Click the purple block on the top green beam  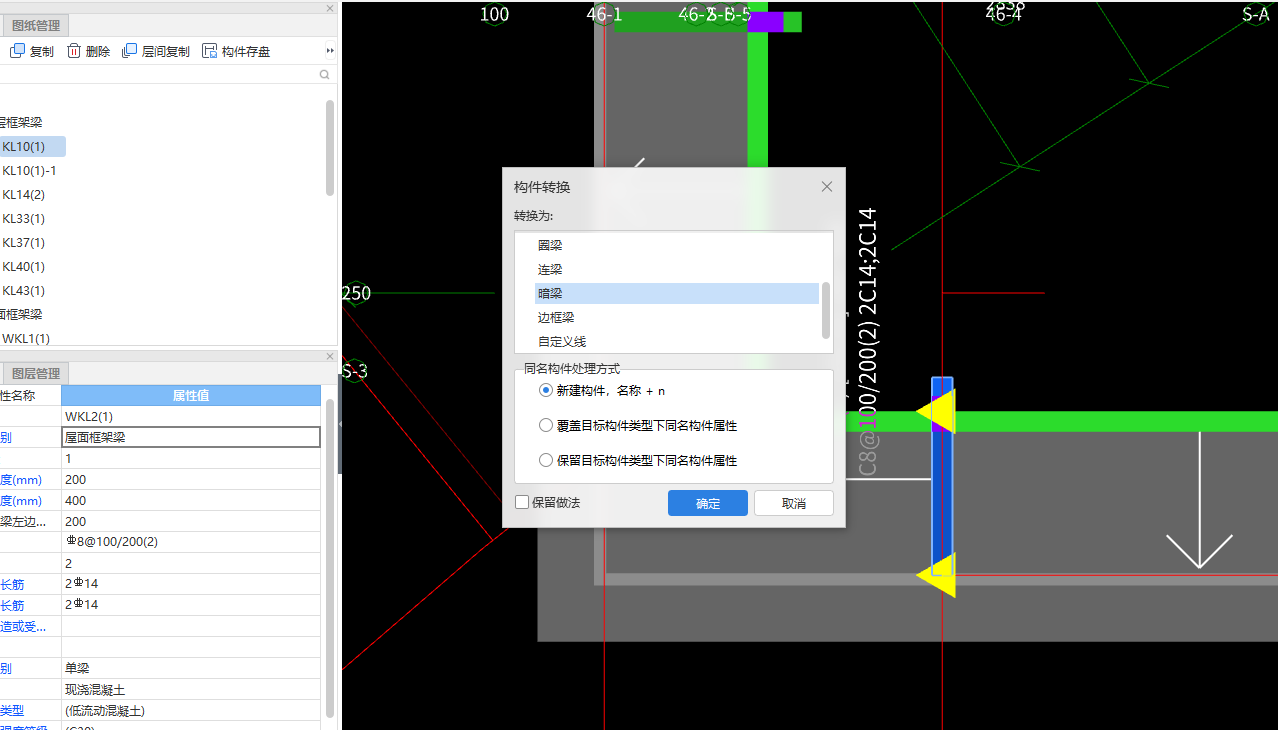click(x=765, y=22)
